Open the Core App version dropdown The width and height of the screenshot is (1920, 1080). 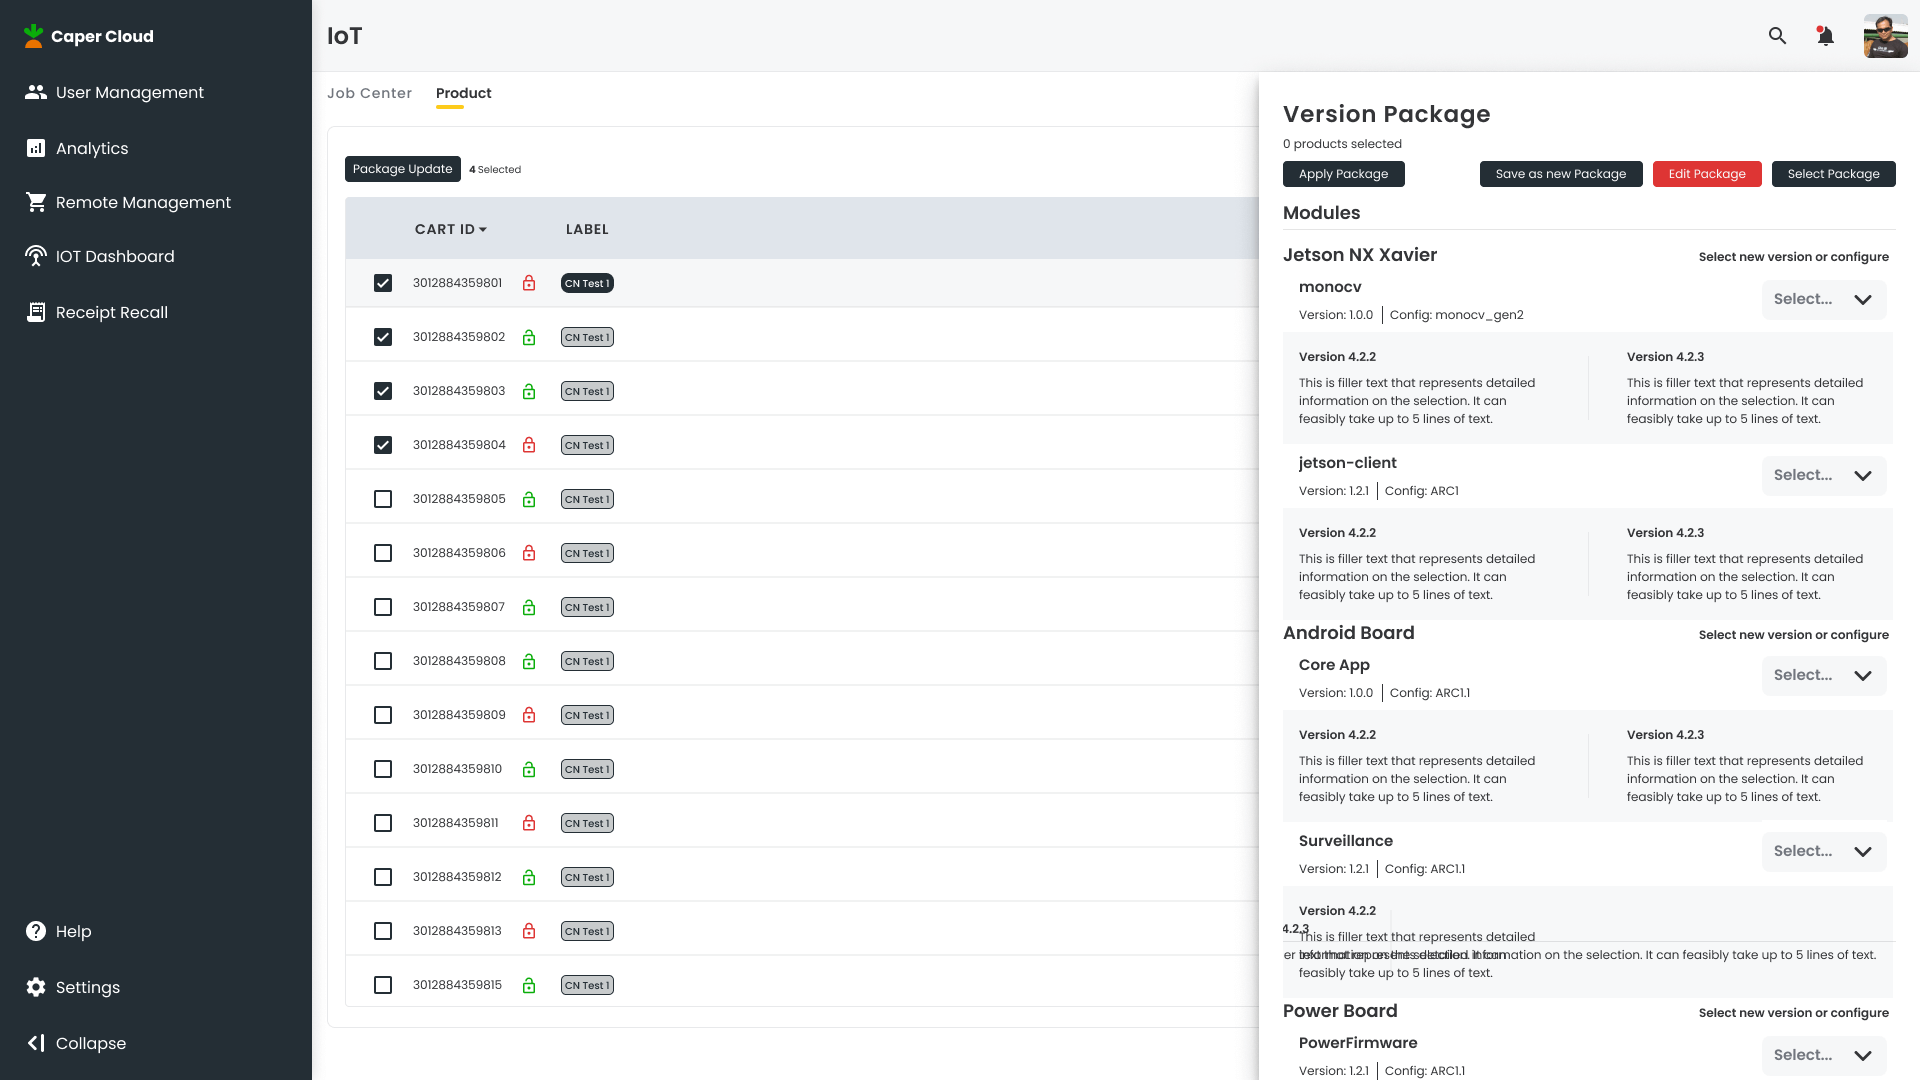pos(1823,675)
